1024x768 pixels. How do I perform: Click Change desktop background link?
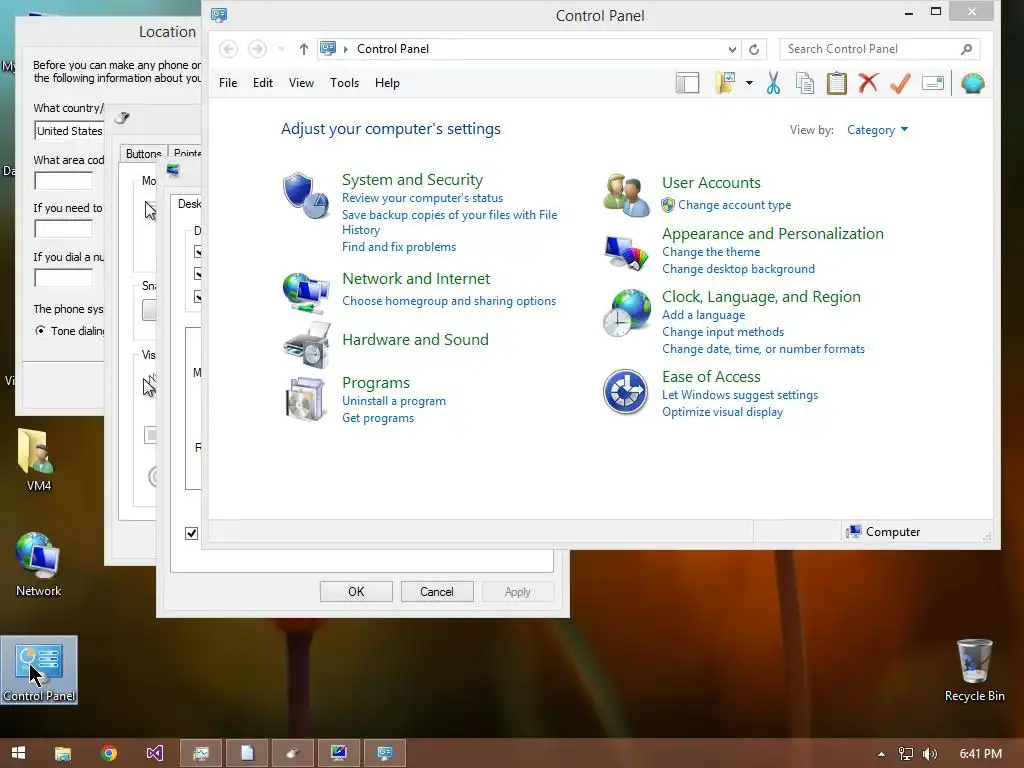pyautogui.click(x=738, y=269)
